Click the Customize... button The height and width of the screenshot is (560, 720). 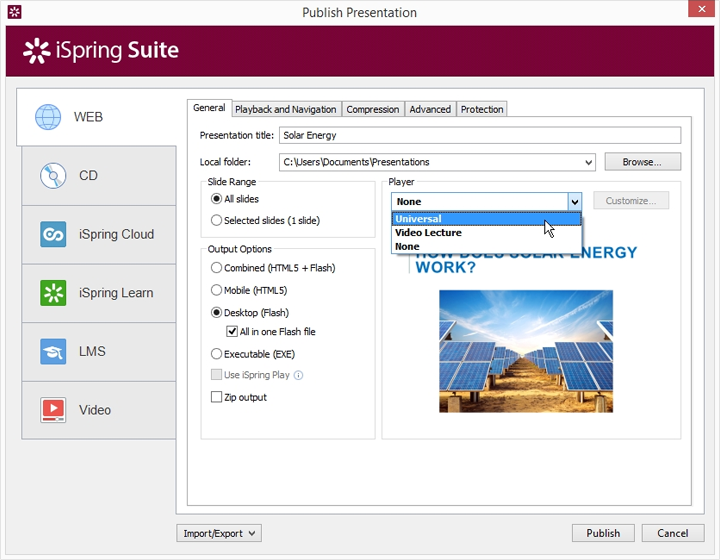click(x=631, y=201)
